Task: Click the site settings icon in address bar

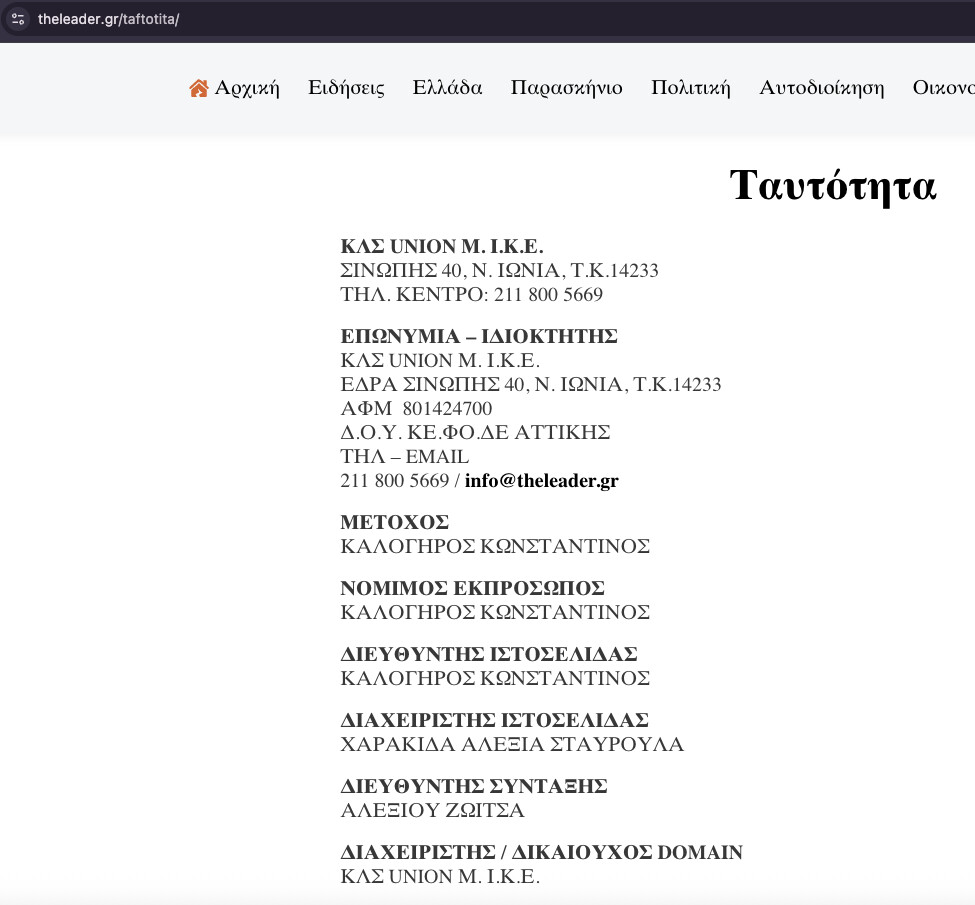Action: coord(18,19)
